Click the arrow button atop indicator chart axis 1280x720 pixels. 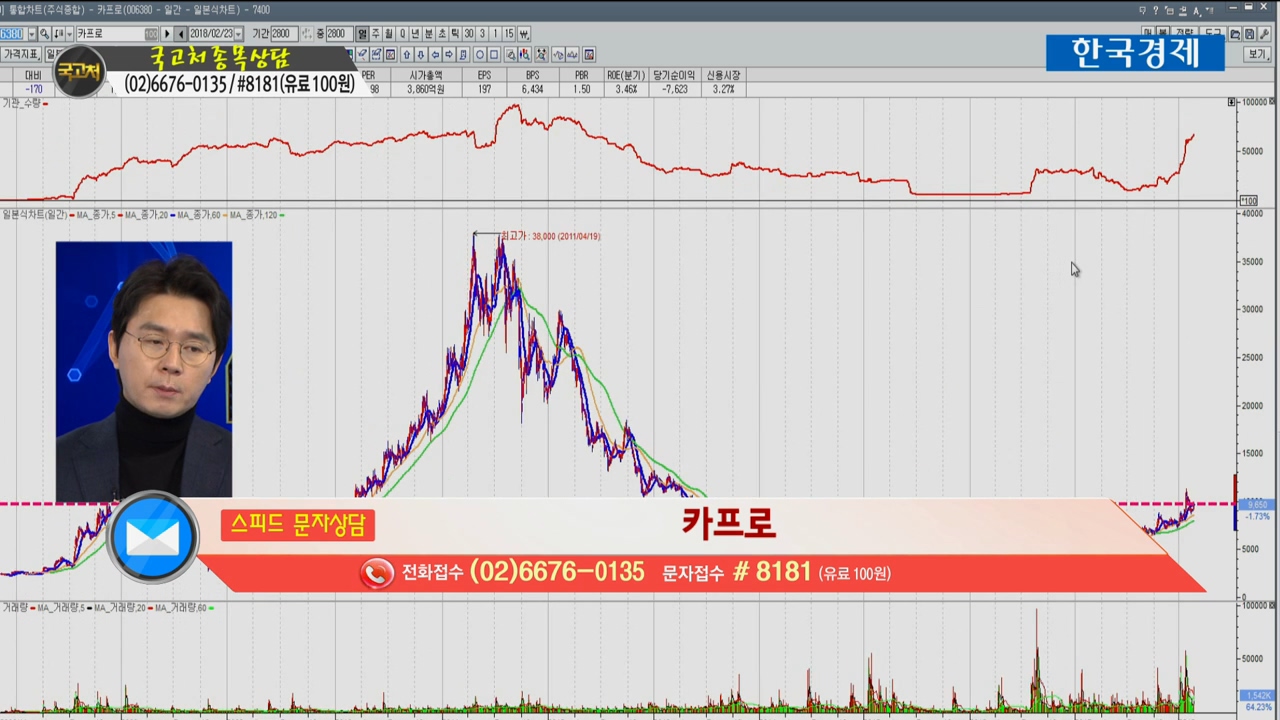pyautogui.click(x=1231, y=102)
